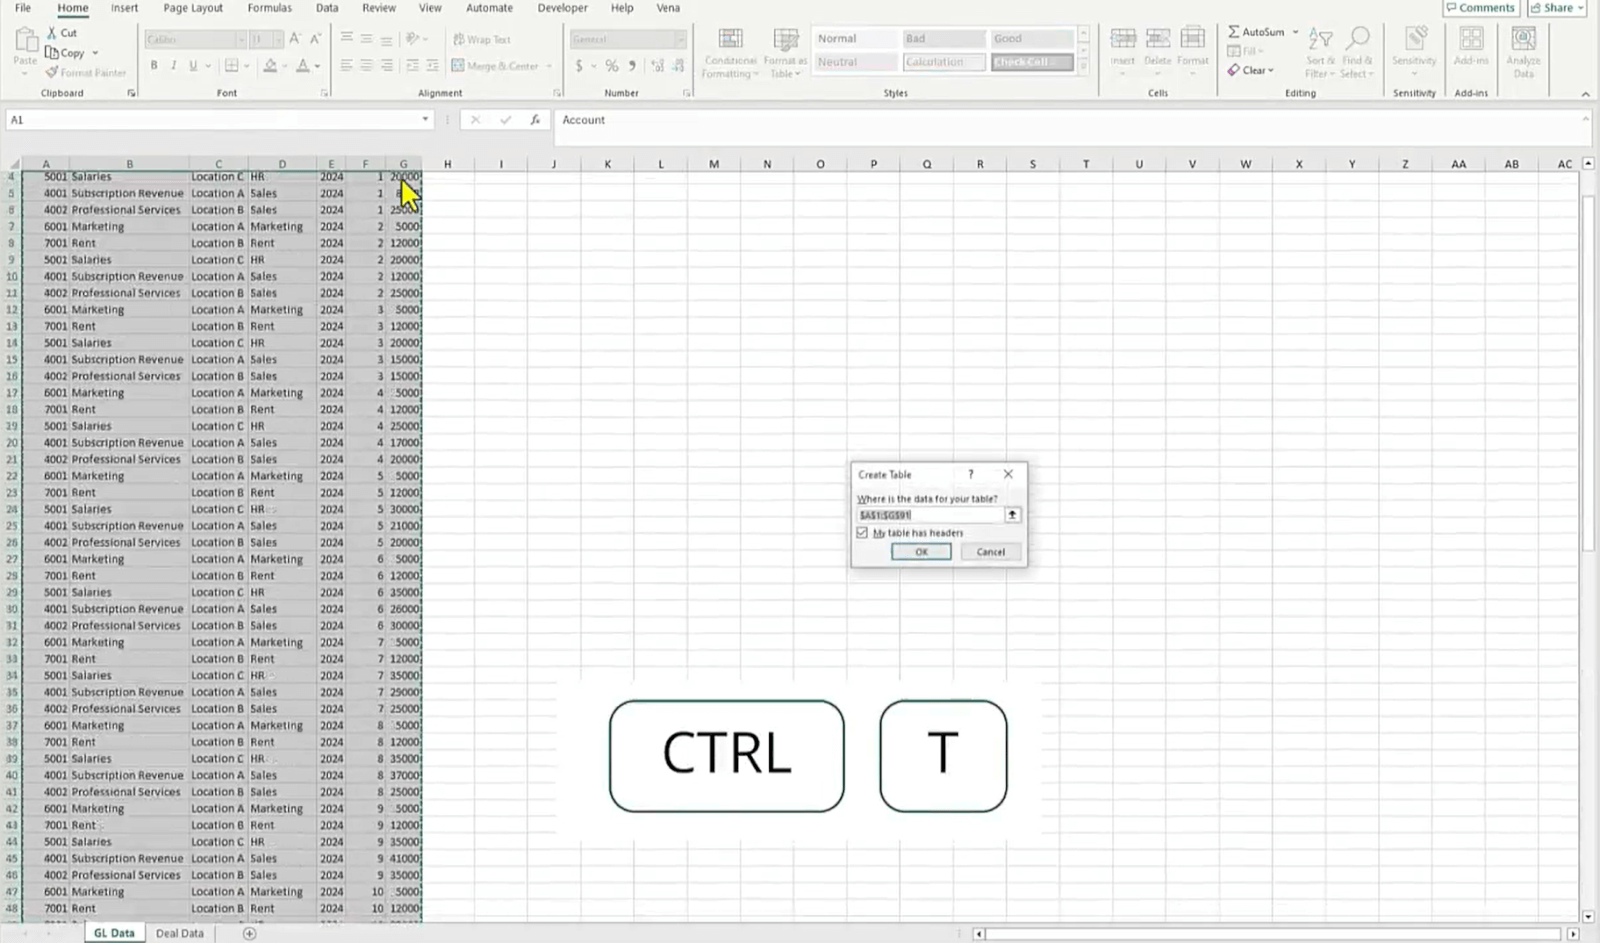Apply AutoSum to selection

pyautogui.click(x=1258, y=31)
